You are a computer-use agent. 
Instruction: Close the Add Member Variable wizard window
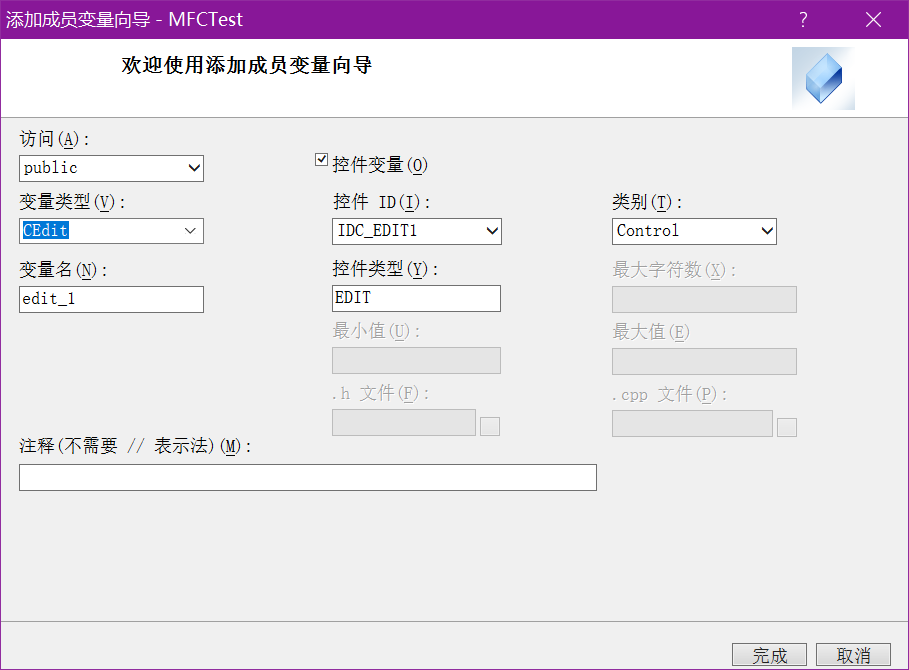873,20
